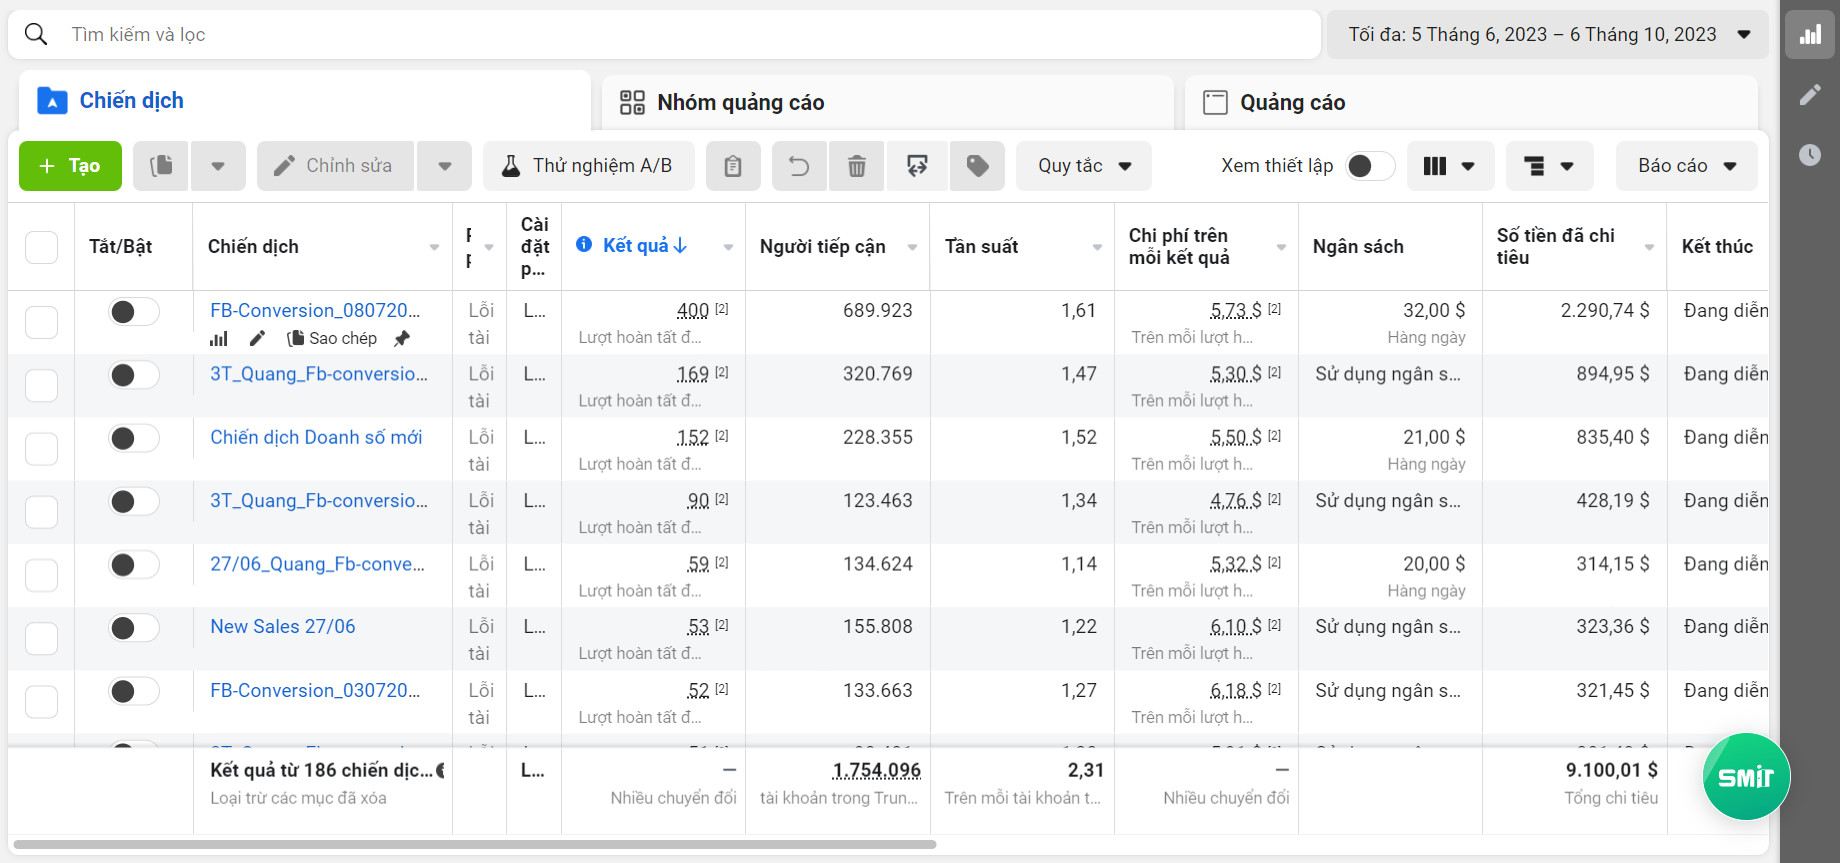Check the select-all header checkbox
This screenshot has height=863, width=1840.
pyautogui.click(x=41, y=247)
